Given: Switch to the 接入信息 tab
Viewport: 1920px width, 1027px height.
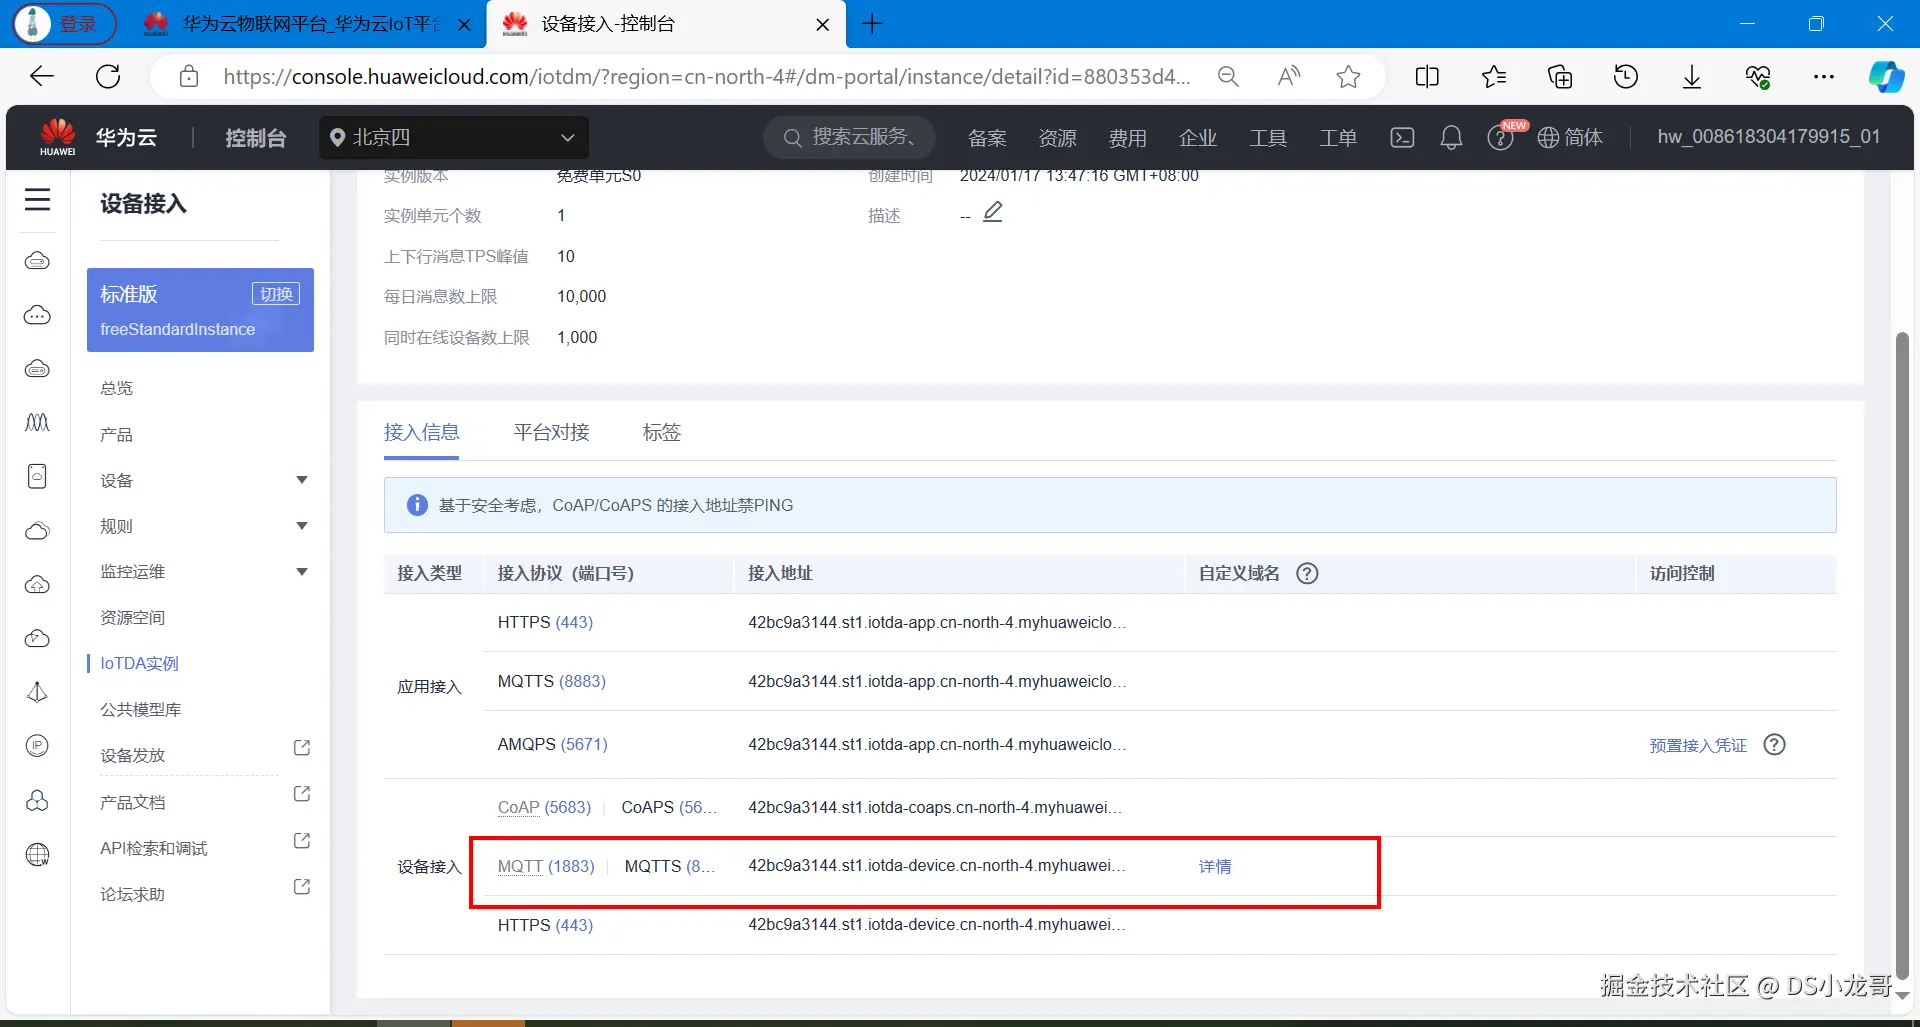Looking at the screenshot, I should click(421, 432).
